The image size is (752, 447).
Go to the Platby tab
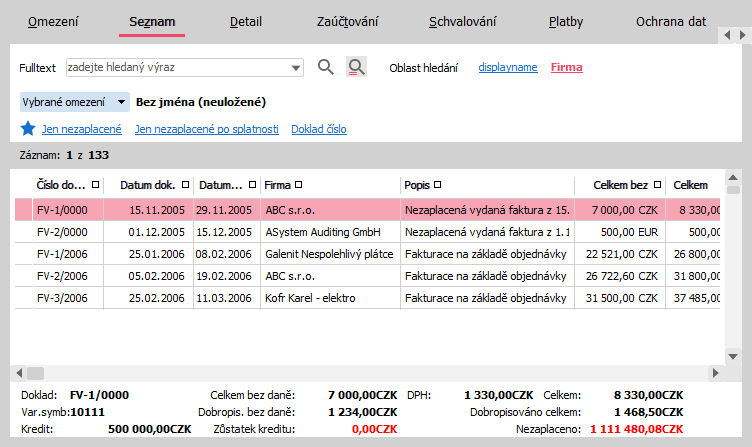coord(566,21)
